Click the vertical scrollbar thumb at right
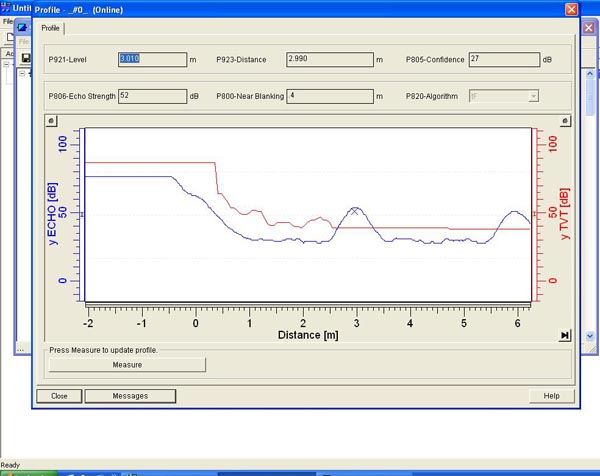The height and width of the screenshot is (476, 600). pyautogui.click(x=590, y=96)
